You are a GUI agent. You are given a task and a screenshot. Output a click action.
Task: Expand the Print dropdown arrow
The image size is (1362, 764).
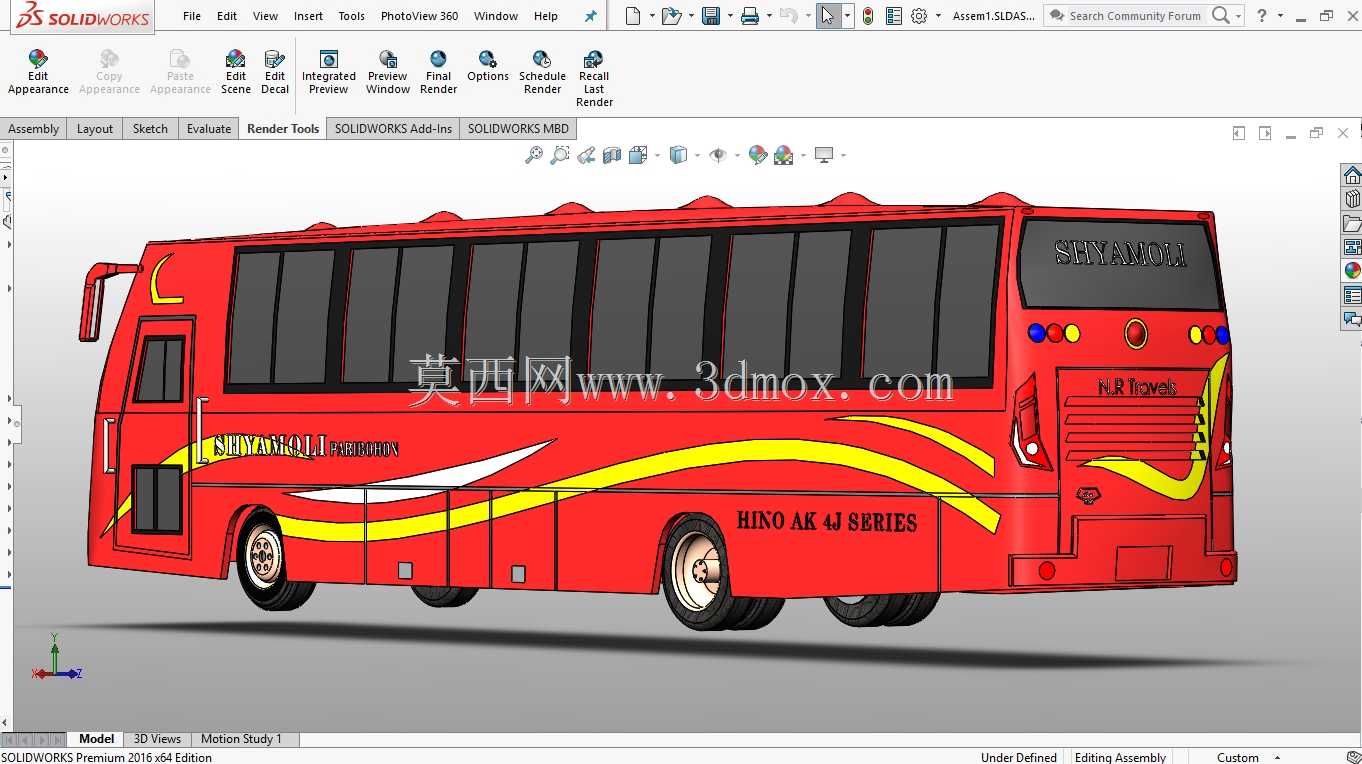point(769,16)
